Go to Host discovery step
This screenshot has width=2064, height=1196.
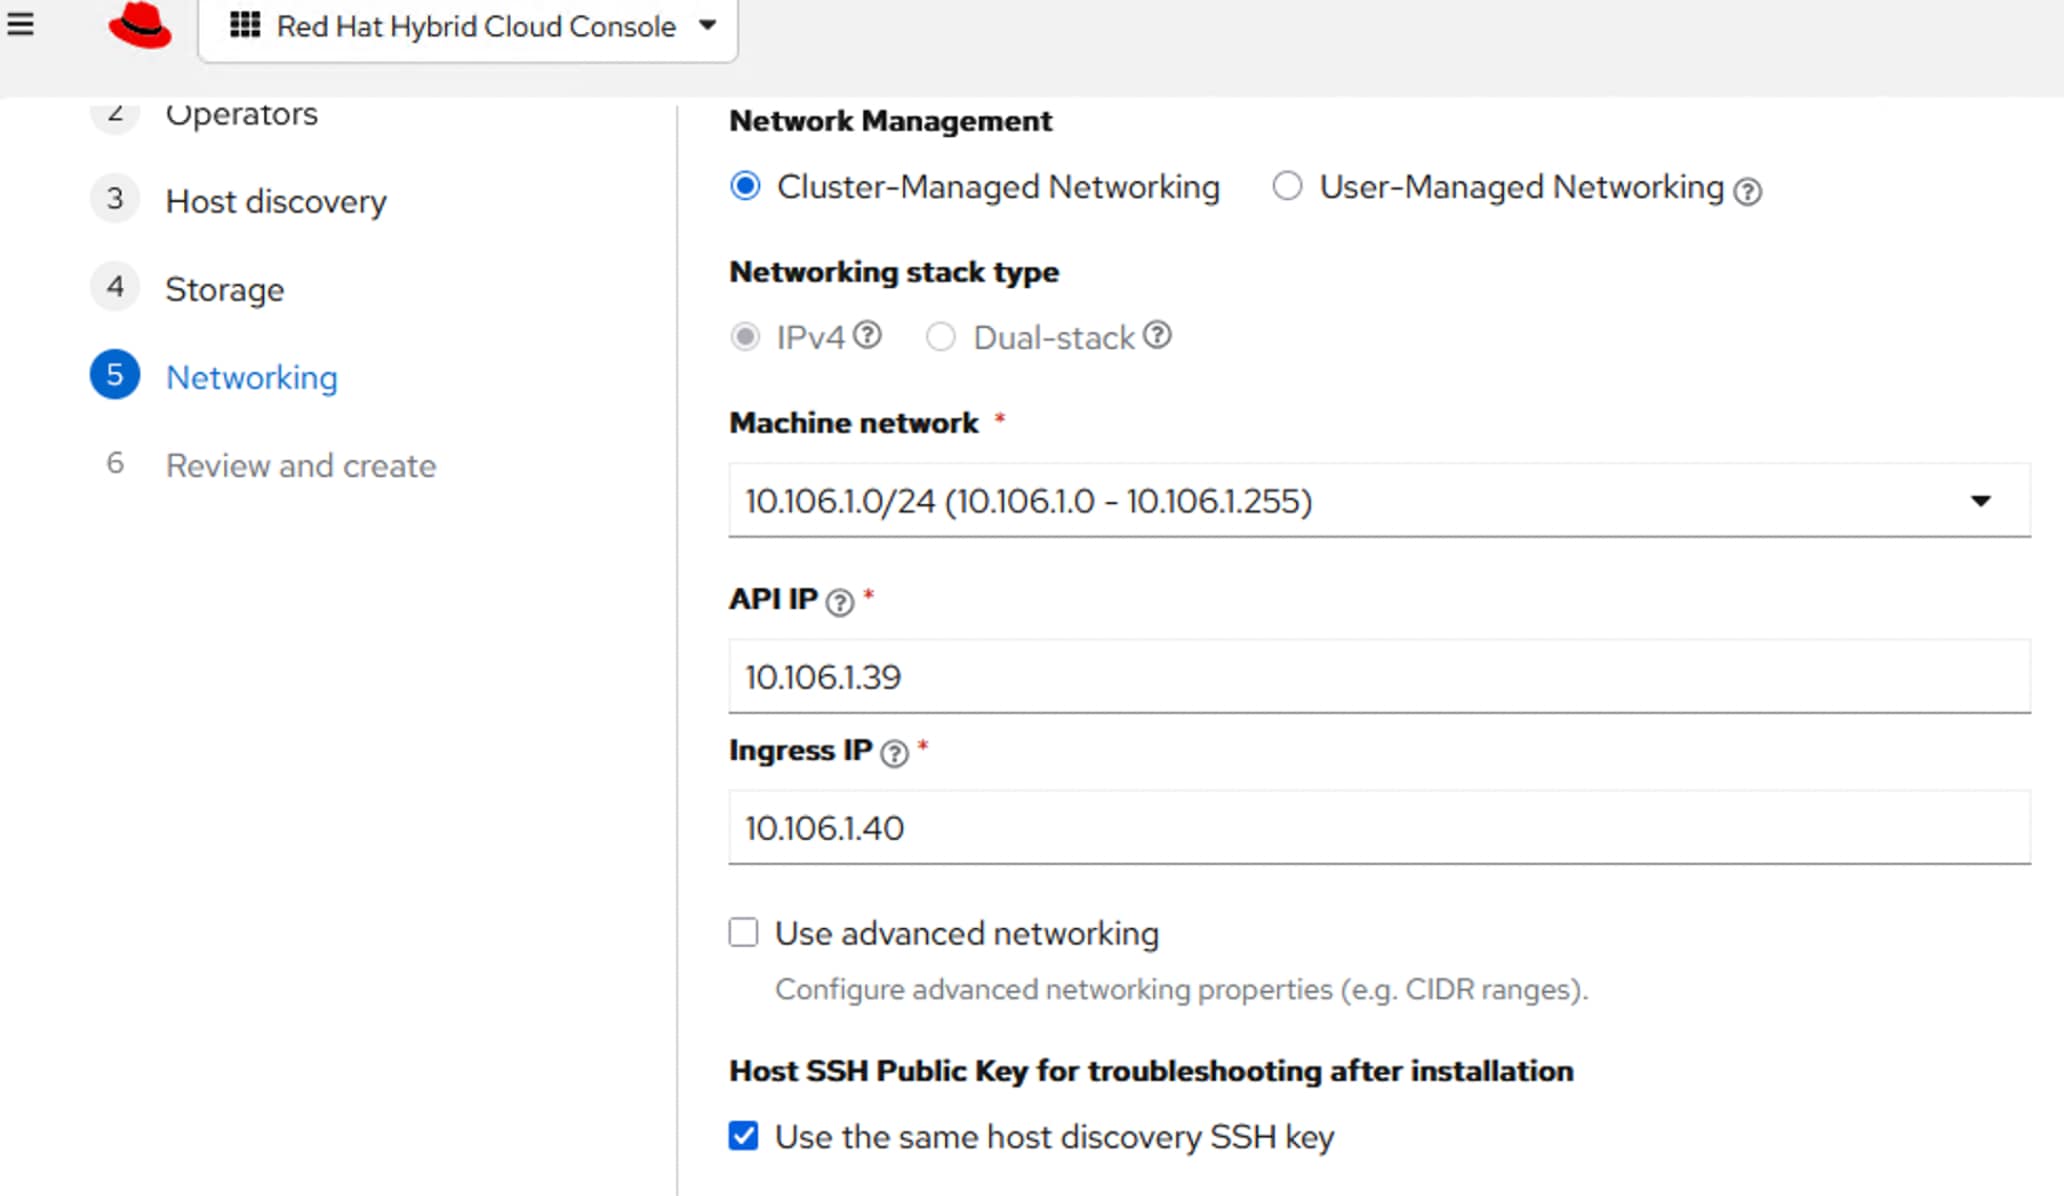(275, 201)
